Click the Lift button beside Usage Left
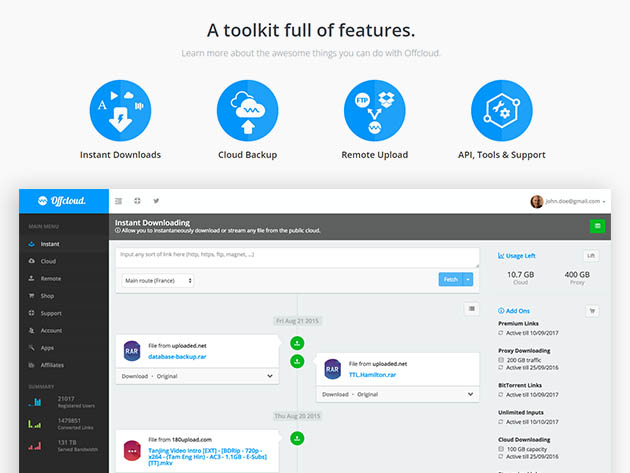 pos(591,256)
